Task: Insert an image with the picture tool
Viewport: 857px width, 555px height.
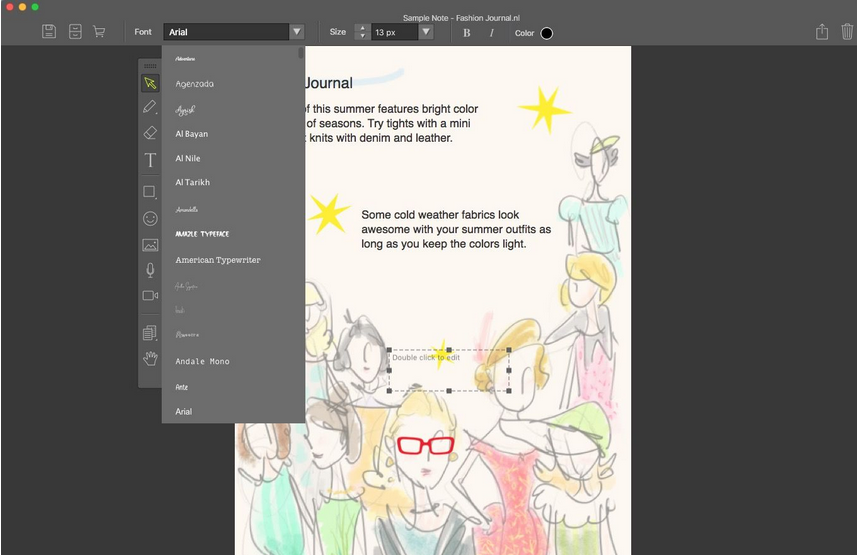Action: click(150, 245)
